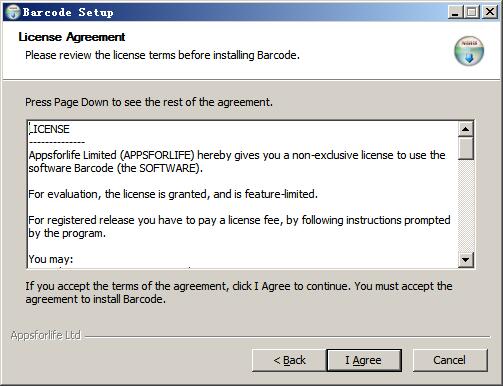Click the Appsforlife Ltd branding text
Image resolution: width=503 pixels, height=386 pixels.
pos(46,335)
